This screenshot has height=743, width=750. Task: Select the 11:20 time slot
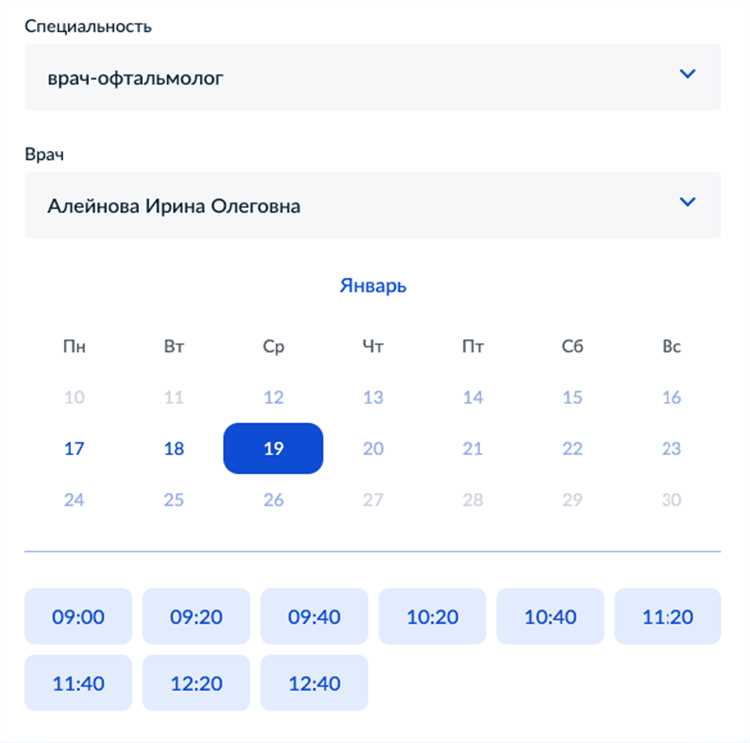[667, 617]
